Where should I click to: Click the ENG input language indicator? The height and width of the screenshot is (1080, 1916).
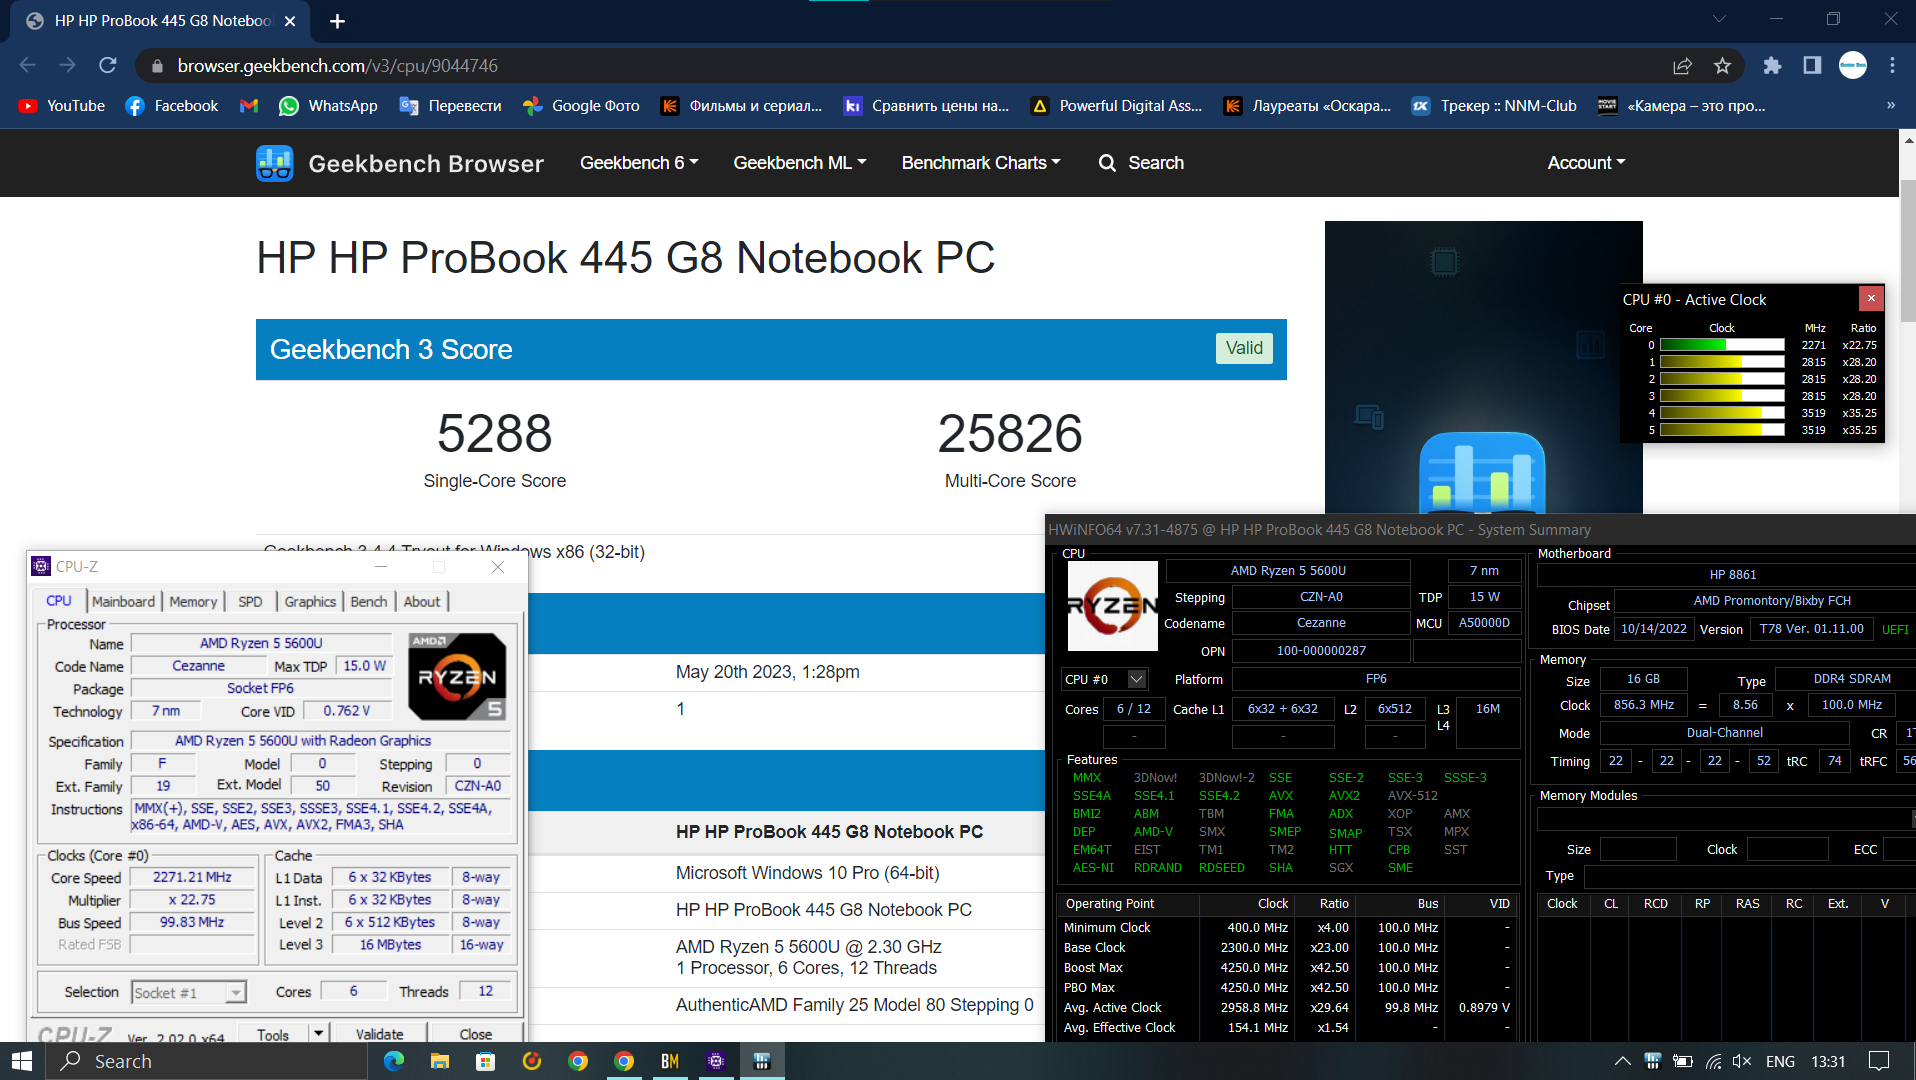click(1780, 1061)
